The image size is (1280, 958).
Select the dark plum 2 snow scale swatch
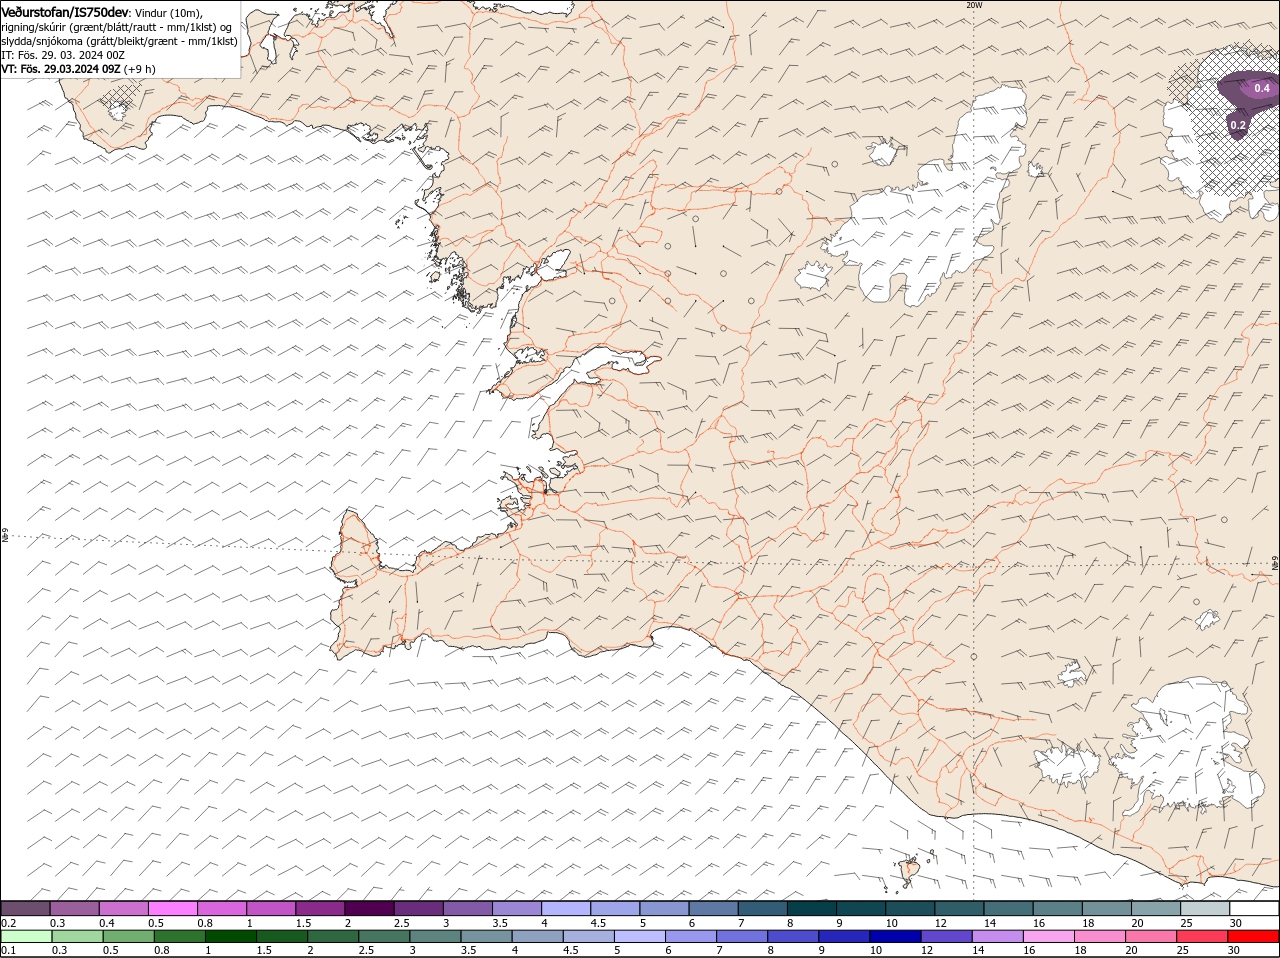[370, 908]
